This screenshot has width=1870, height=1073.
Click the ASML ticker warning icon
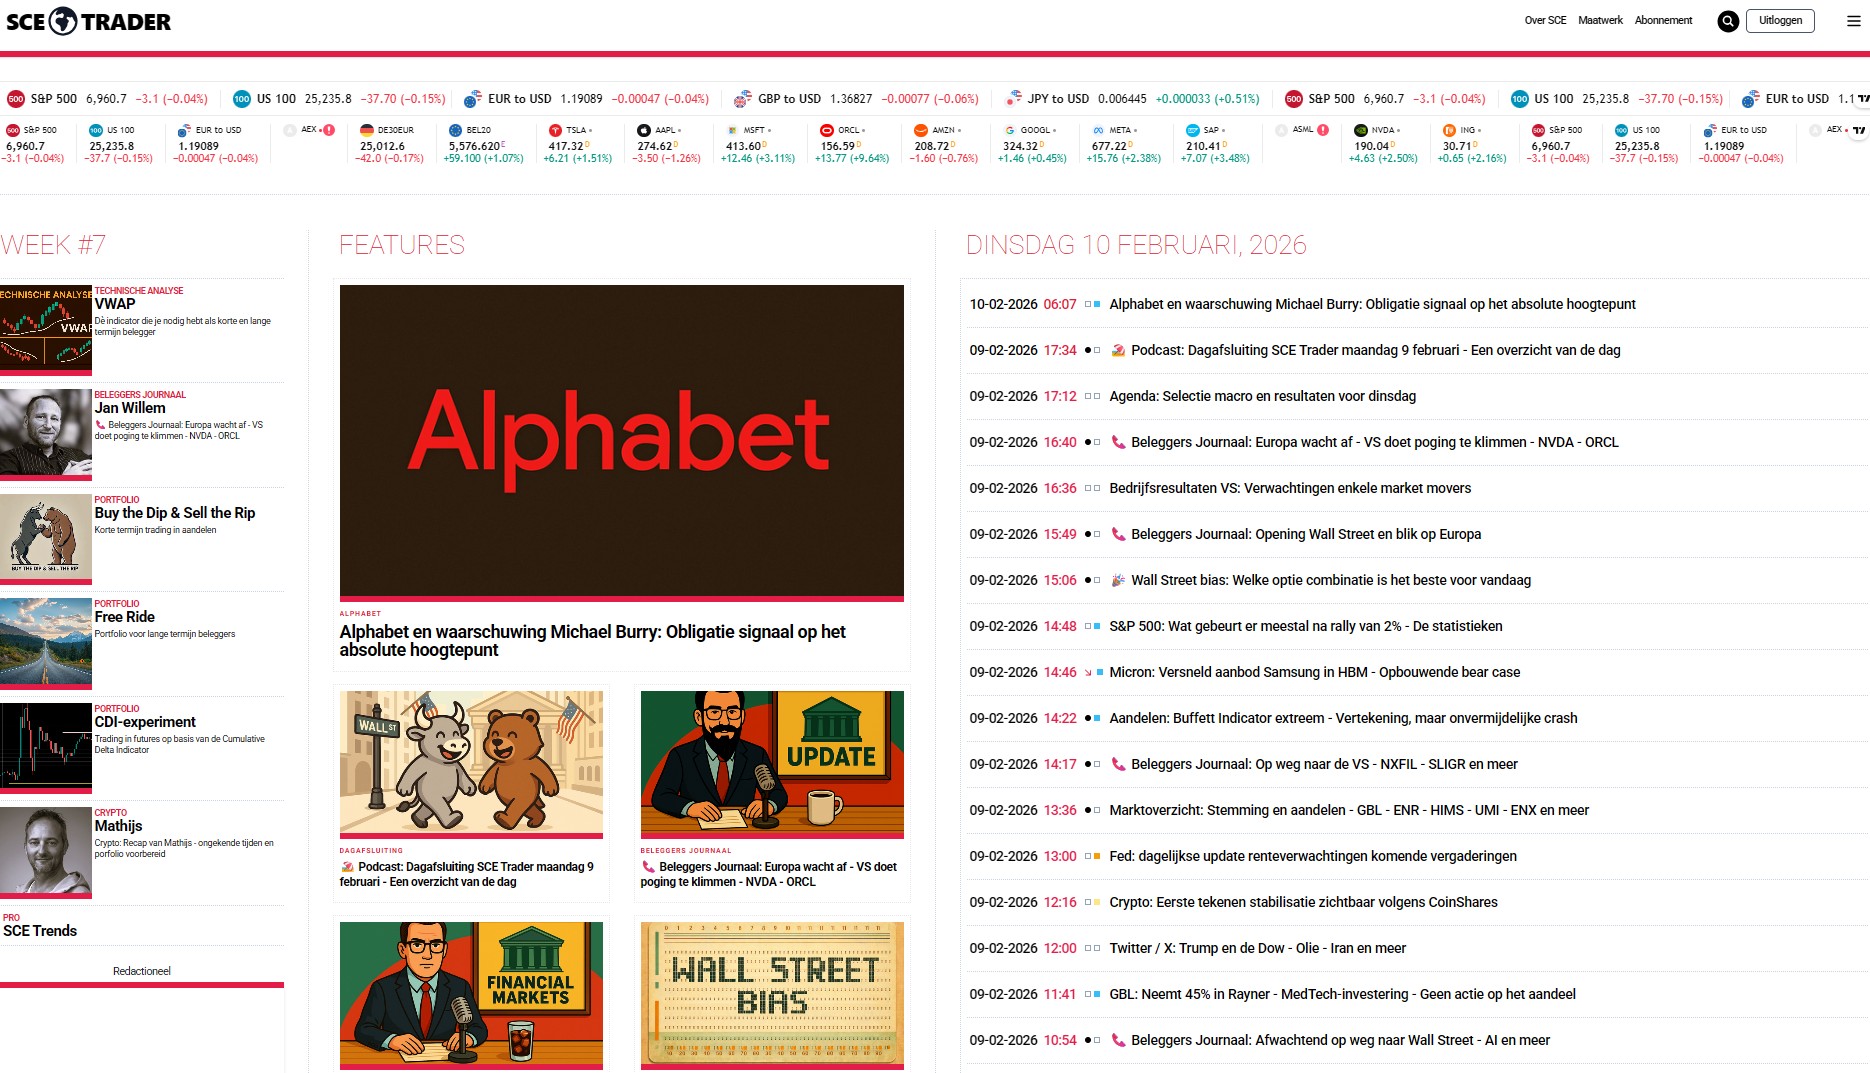point(1323,130)
